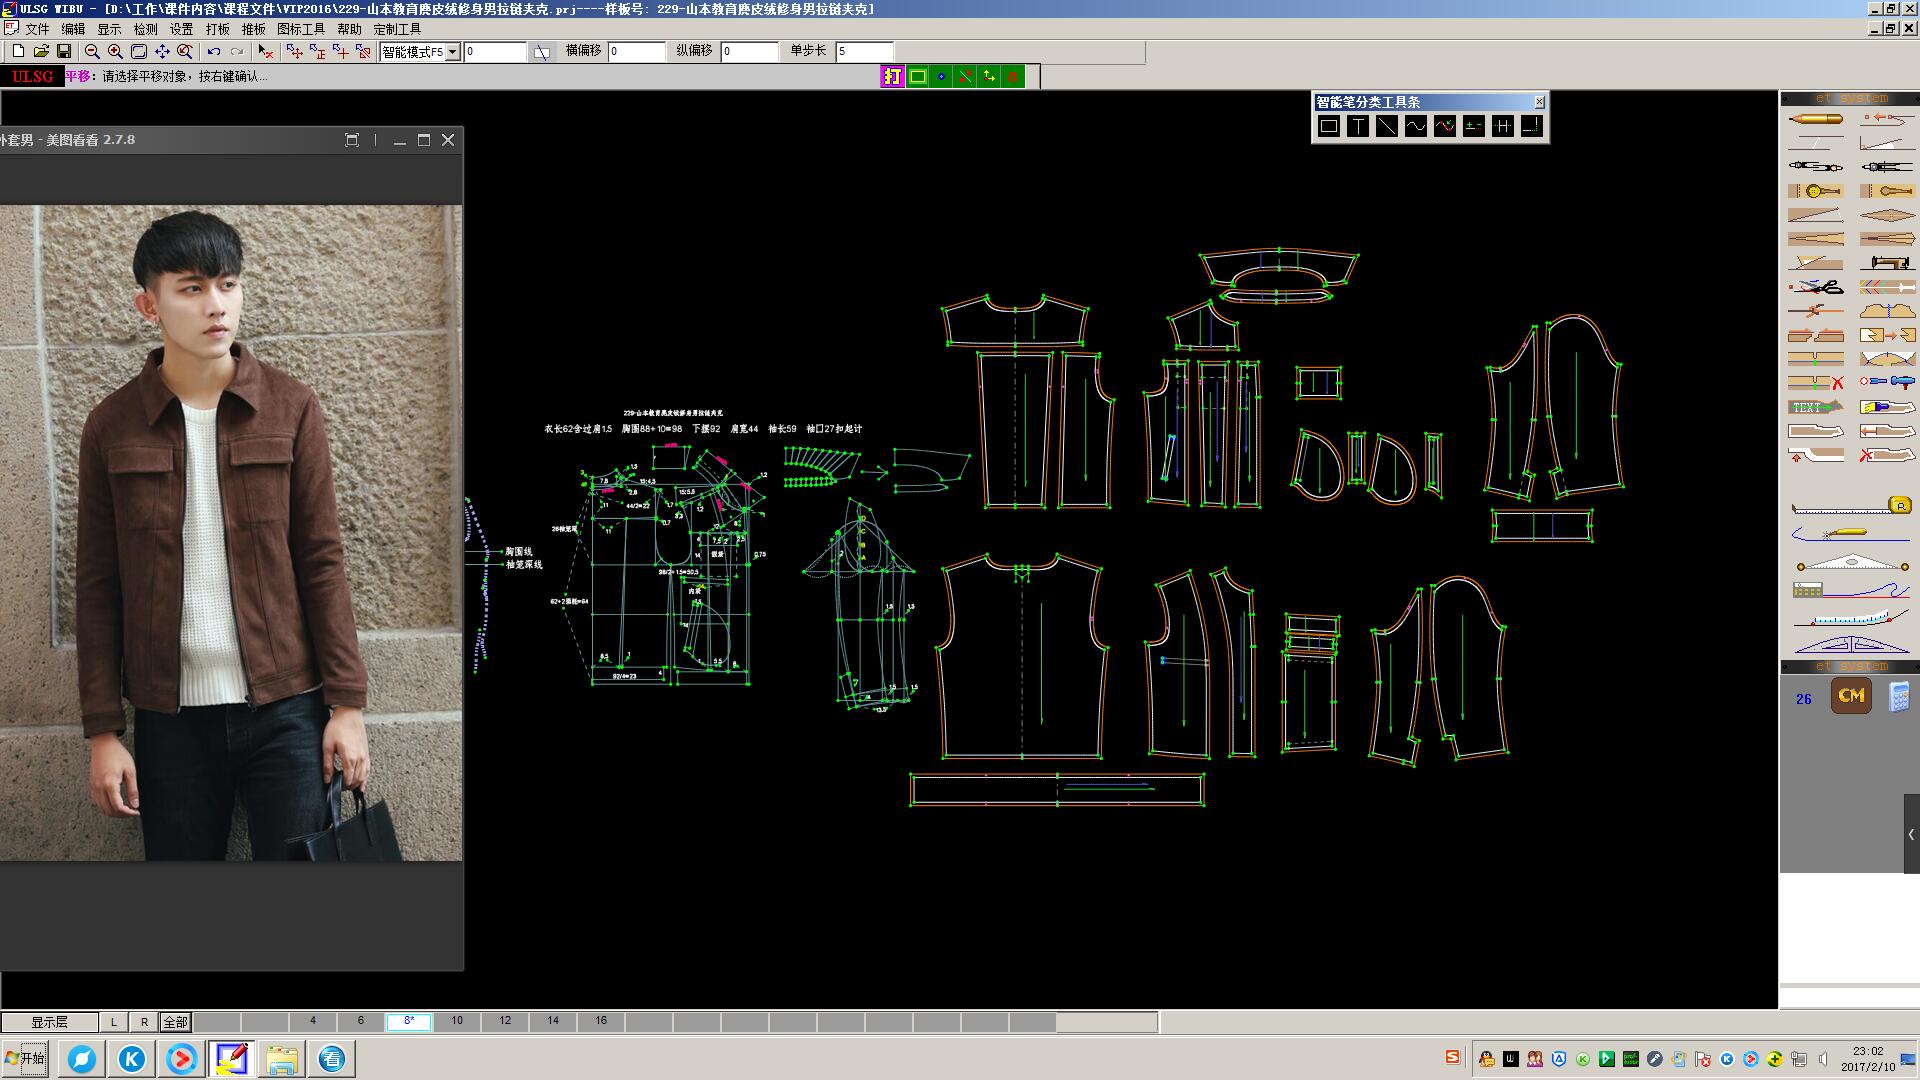
Task: Select the diagonal line tool in smart pen toolbar
Action: tap(1387, 126)
